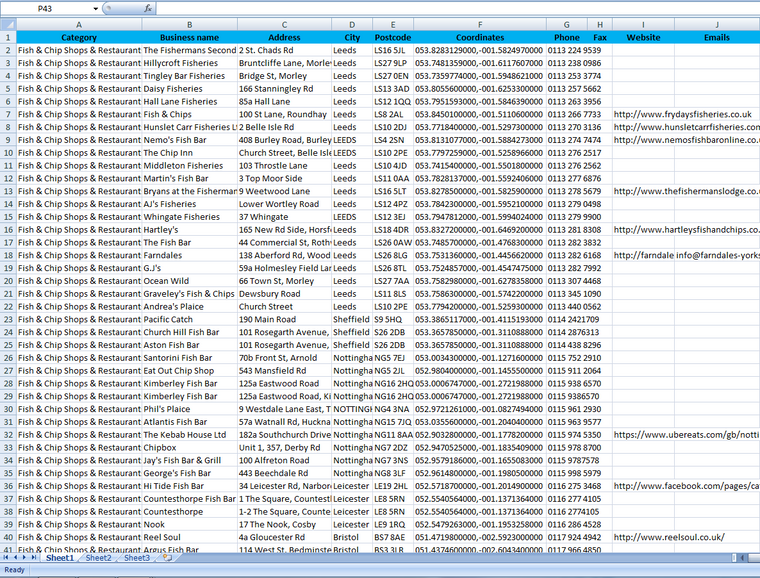
Task: Click the BS7 8AE postcode cell
Action: [x=393, y=537]
